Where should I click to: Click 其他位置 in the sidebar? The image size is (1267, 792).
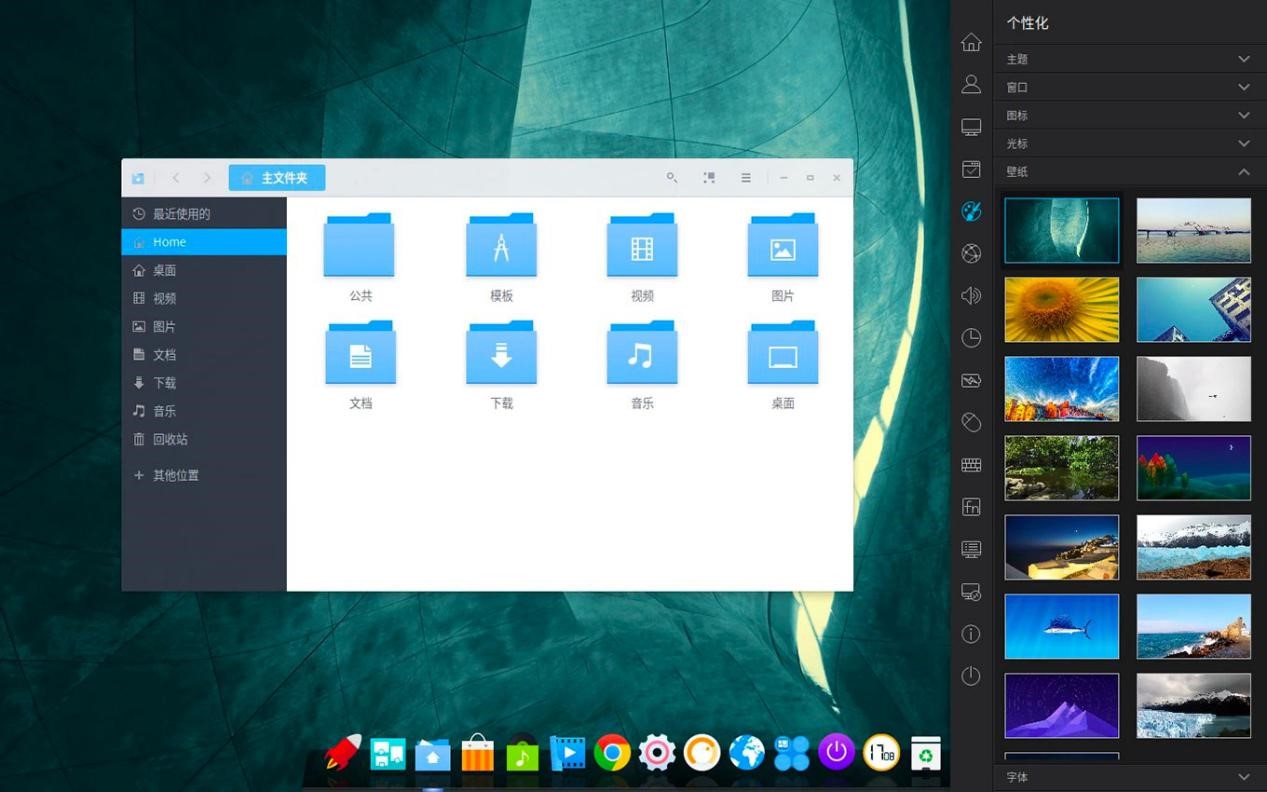[x=176, y=476]
